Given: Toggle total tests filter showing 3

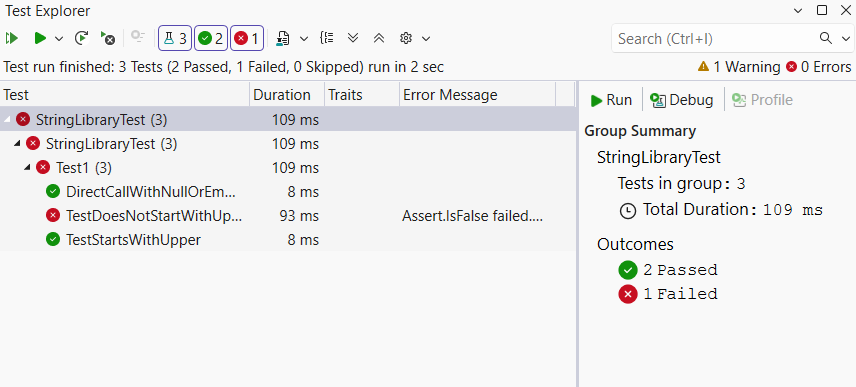Looking at the screenshot, I should point(175,38).
